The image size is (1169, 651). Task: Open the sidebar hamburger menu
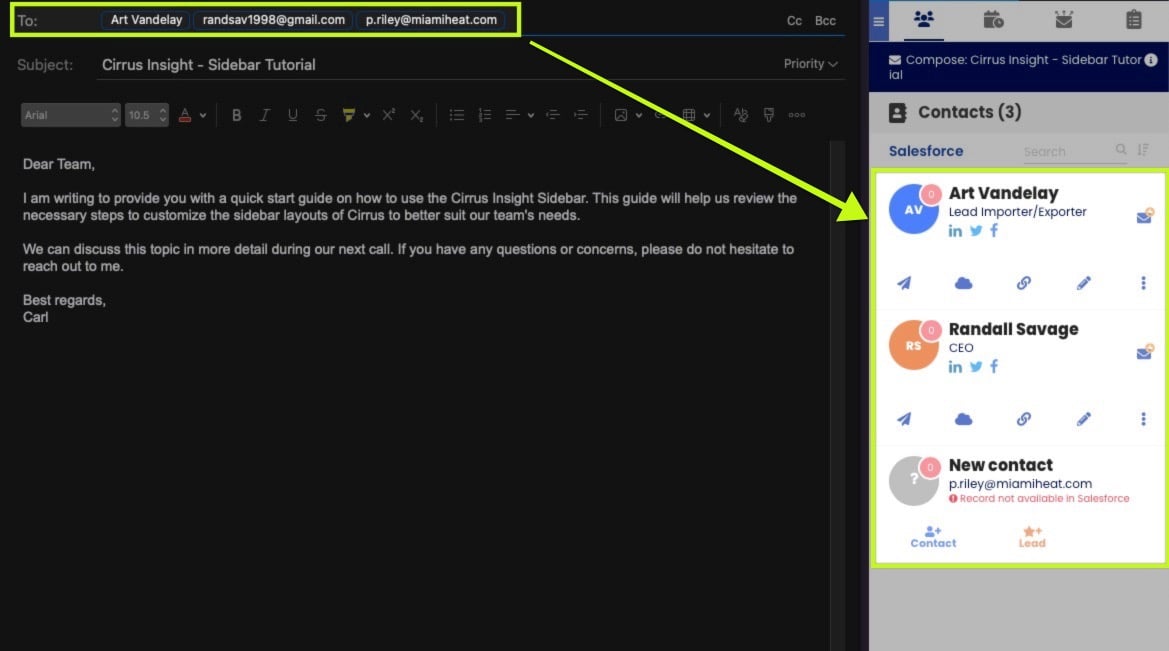pos(879,21)
